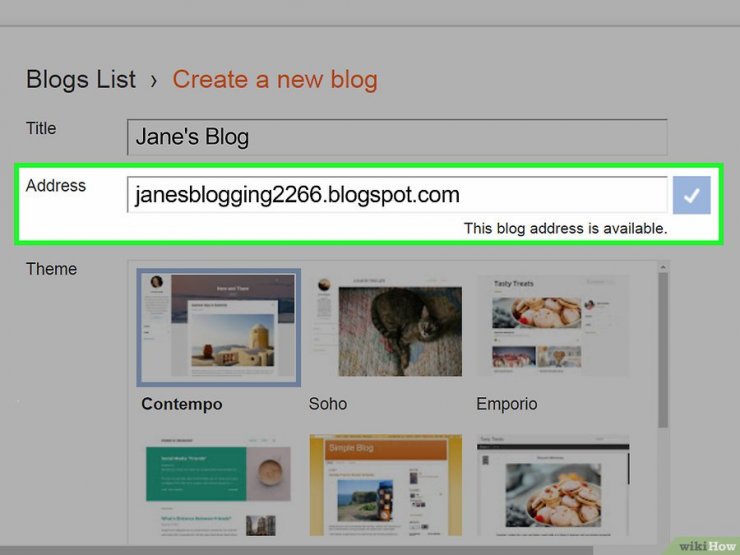Click the theme list scrollbar thumb
Screen dimensions: 740x555
663,350
